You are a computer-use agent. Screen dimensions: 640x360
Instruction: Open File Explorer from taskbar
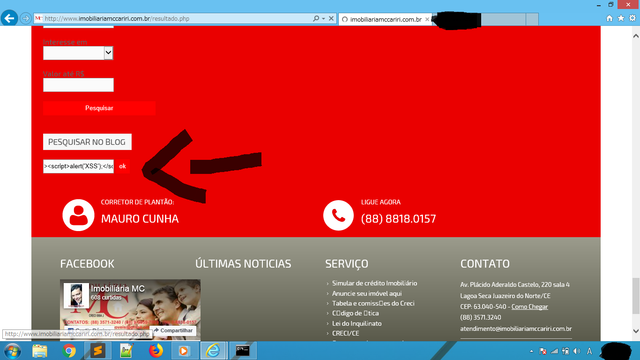coord(40,351)
